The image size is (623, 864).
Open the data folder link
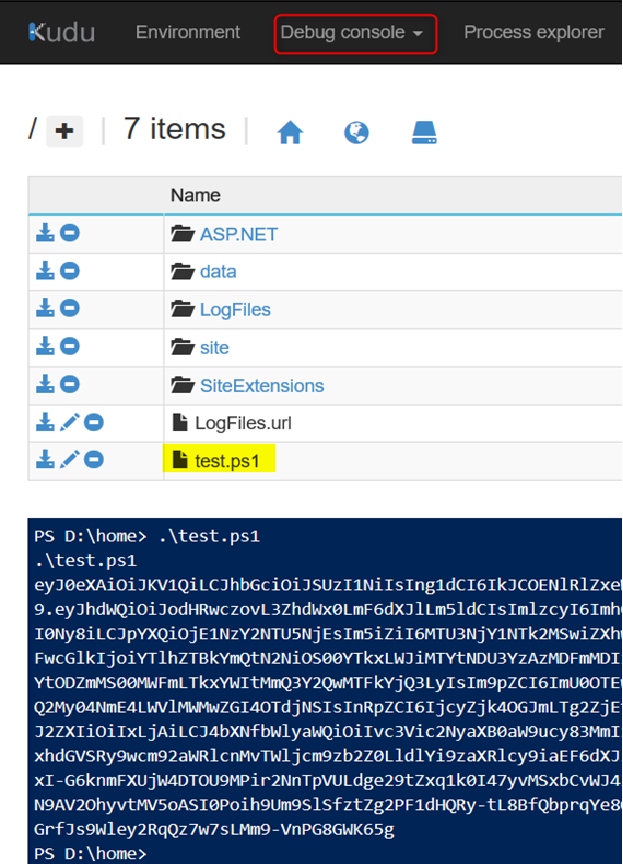[218, 272]
